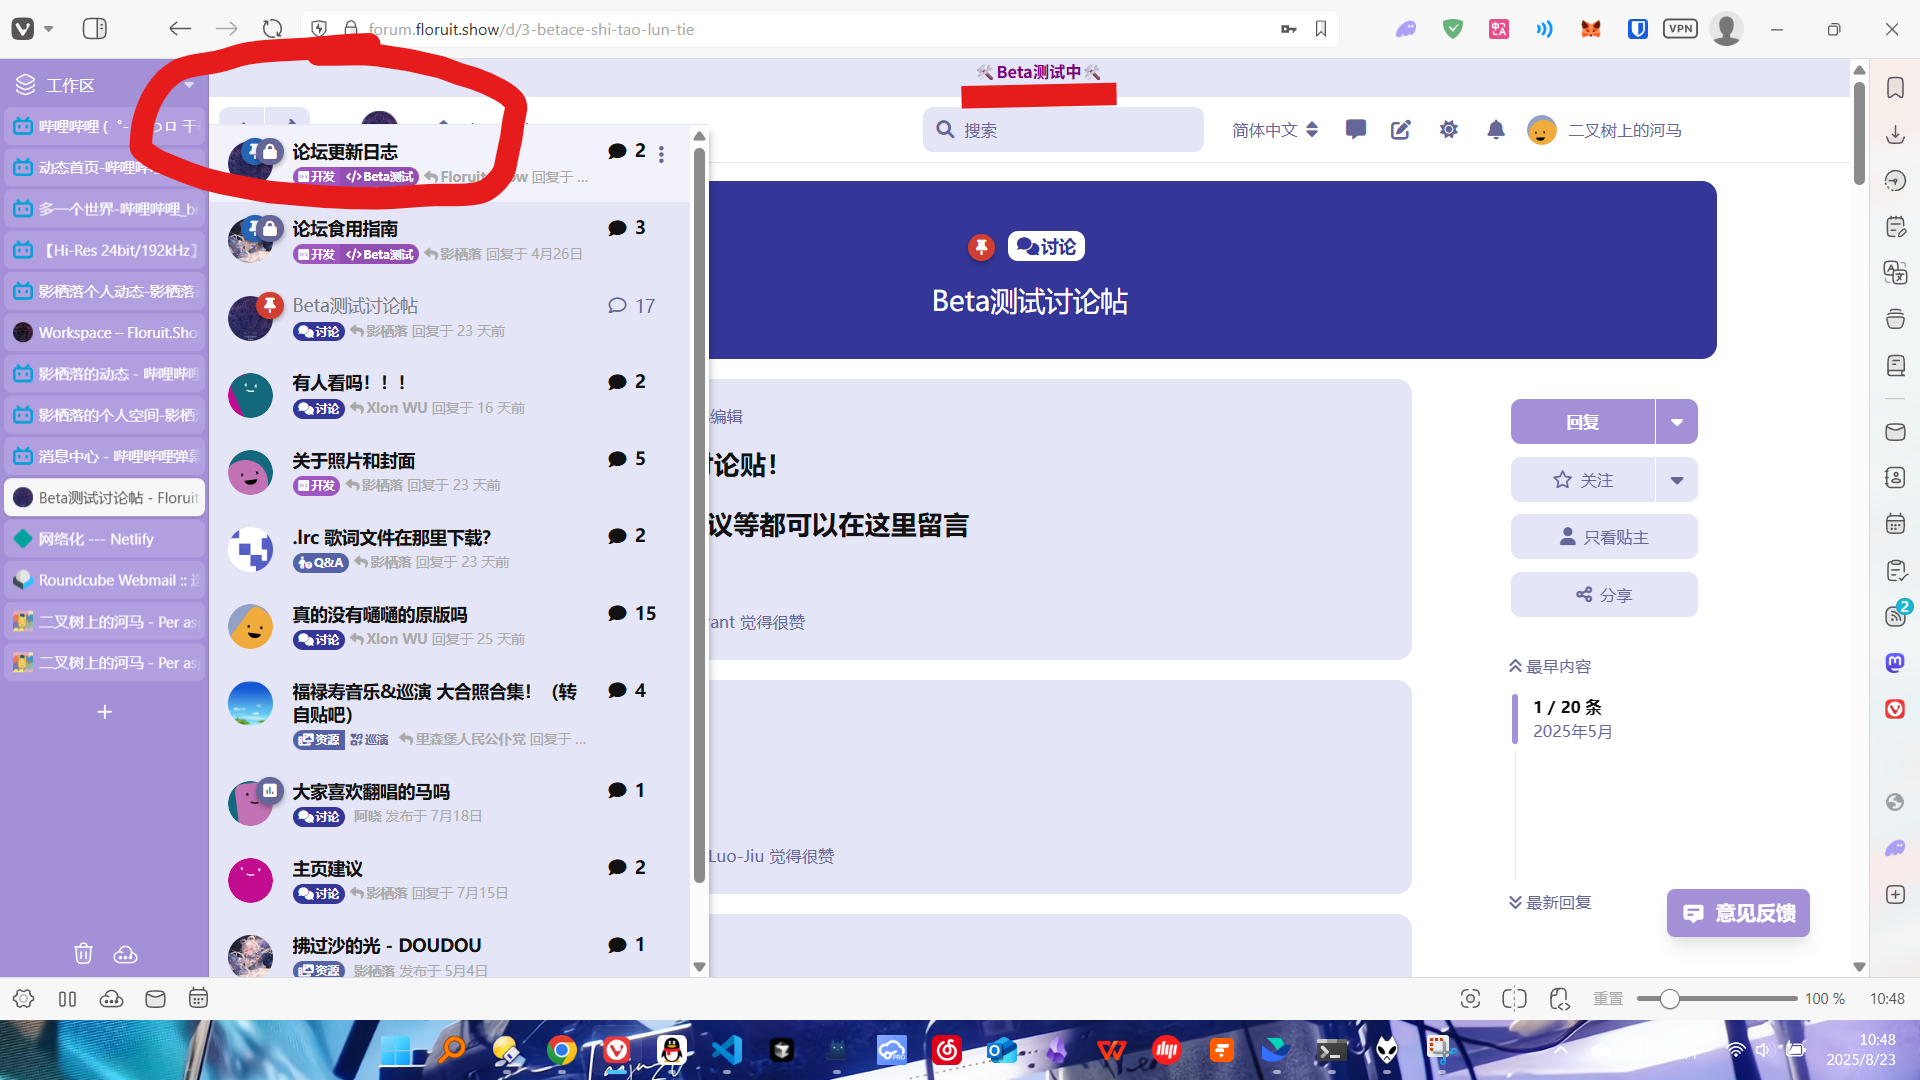
Task: Click the page capture camera icon
Action: point(1470,999)
